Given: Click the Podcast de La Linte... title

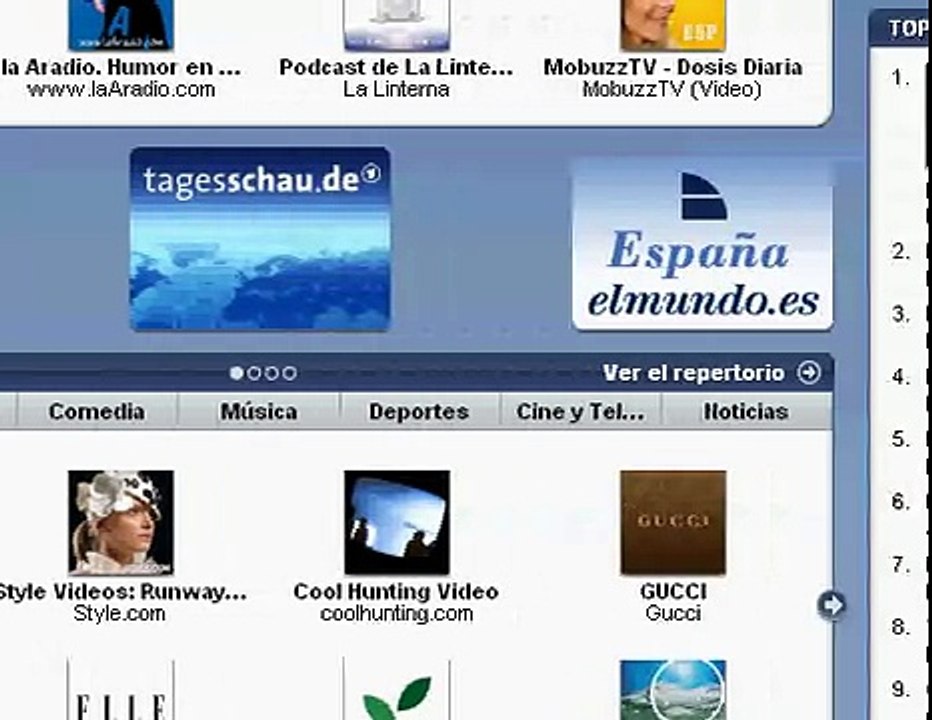Looking at the screenshot, I should click(396, 67).
